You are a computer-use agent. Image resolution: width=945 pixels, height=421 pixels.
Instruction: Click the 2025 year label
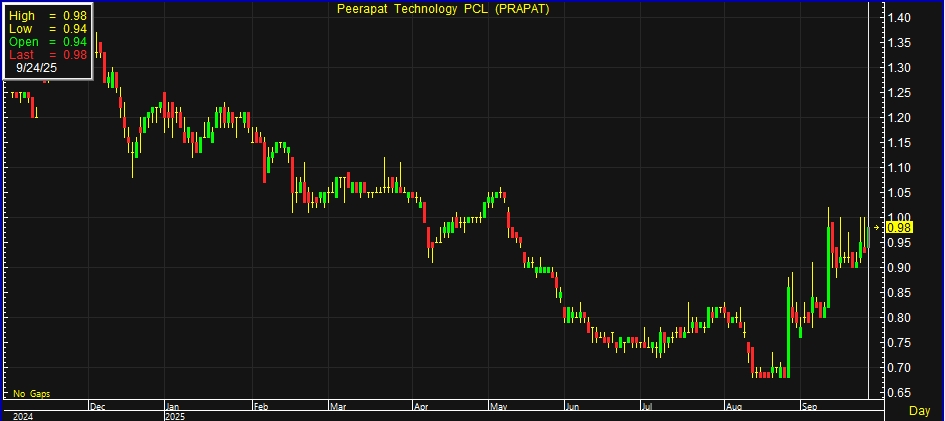[x=175, y=416]
